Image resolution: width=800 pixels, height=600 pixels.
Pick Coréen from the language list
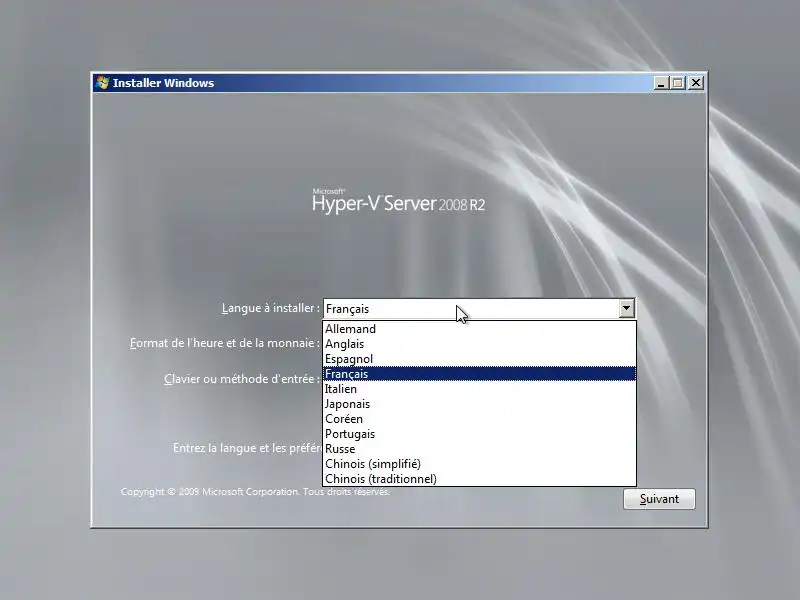pos(480,419)
